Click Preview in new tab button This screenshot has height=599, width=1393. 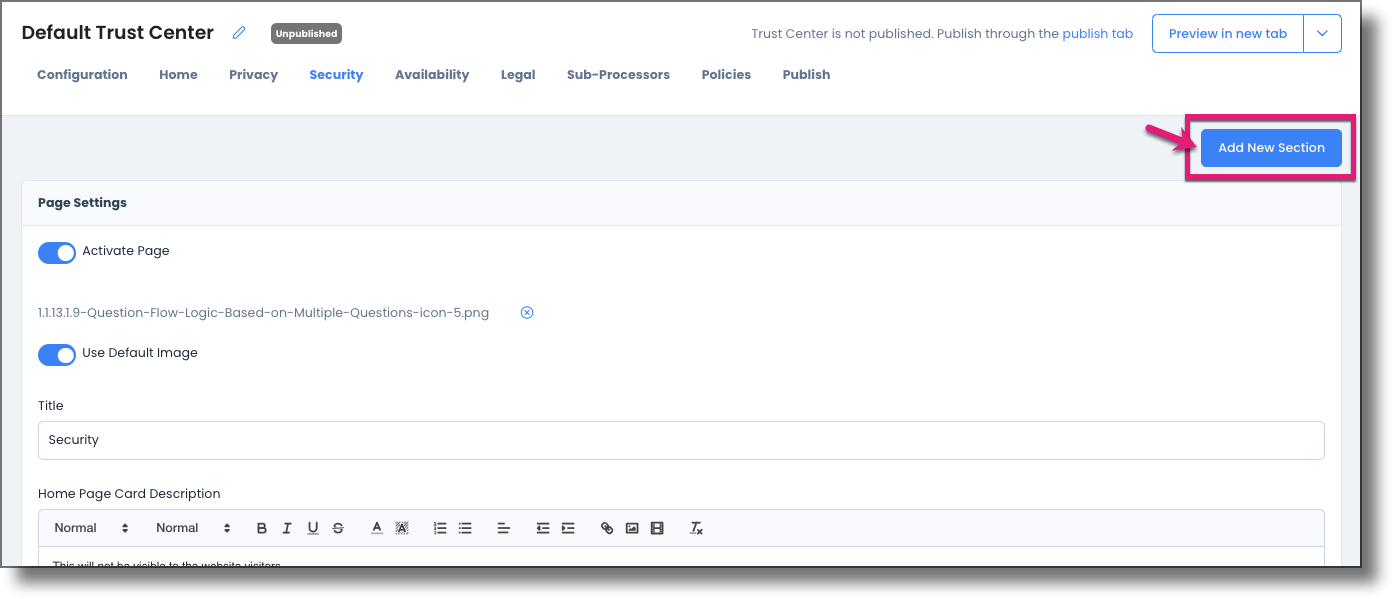click(1228, 33)
